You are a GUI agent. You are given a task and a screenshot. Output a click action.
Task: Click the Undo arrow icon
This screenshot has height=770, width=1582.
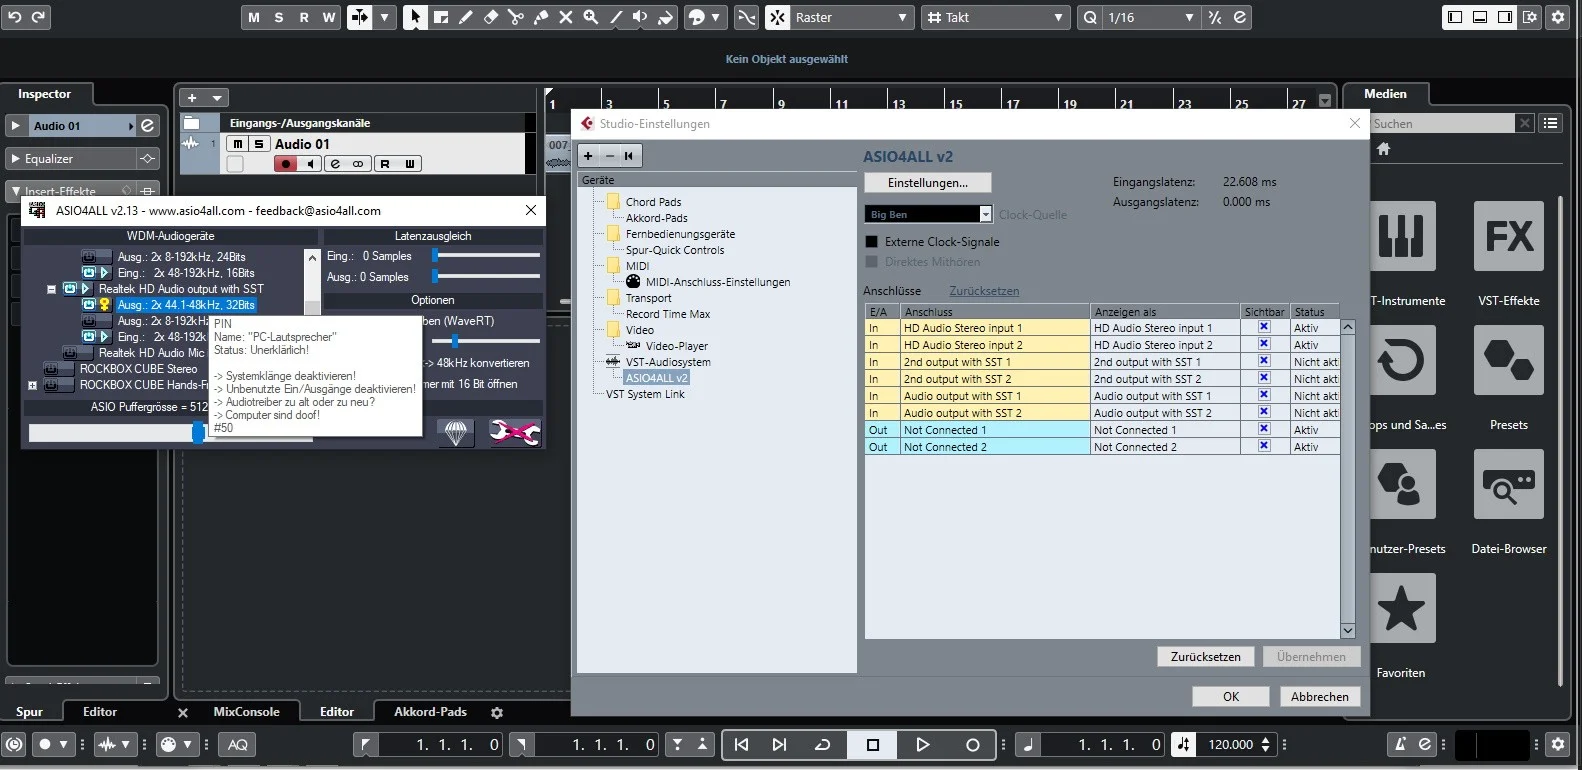15,17
